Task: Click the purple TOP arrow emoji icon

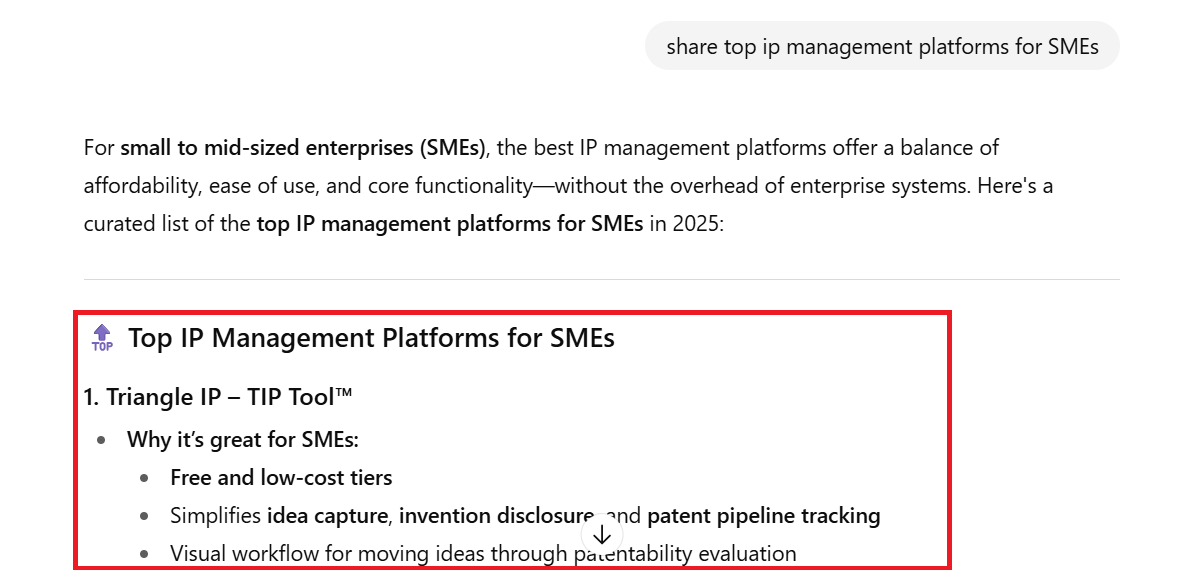Action: click(102, 338)
